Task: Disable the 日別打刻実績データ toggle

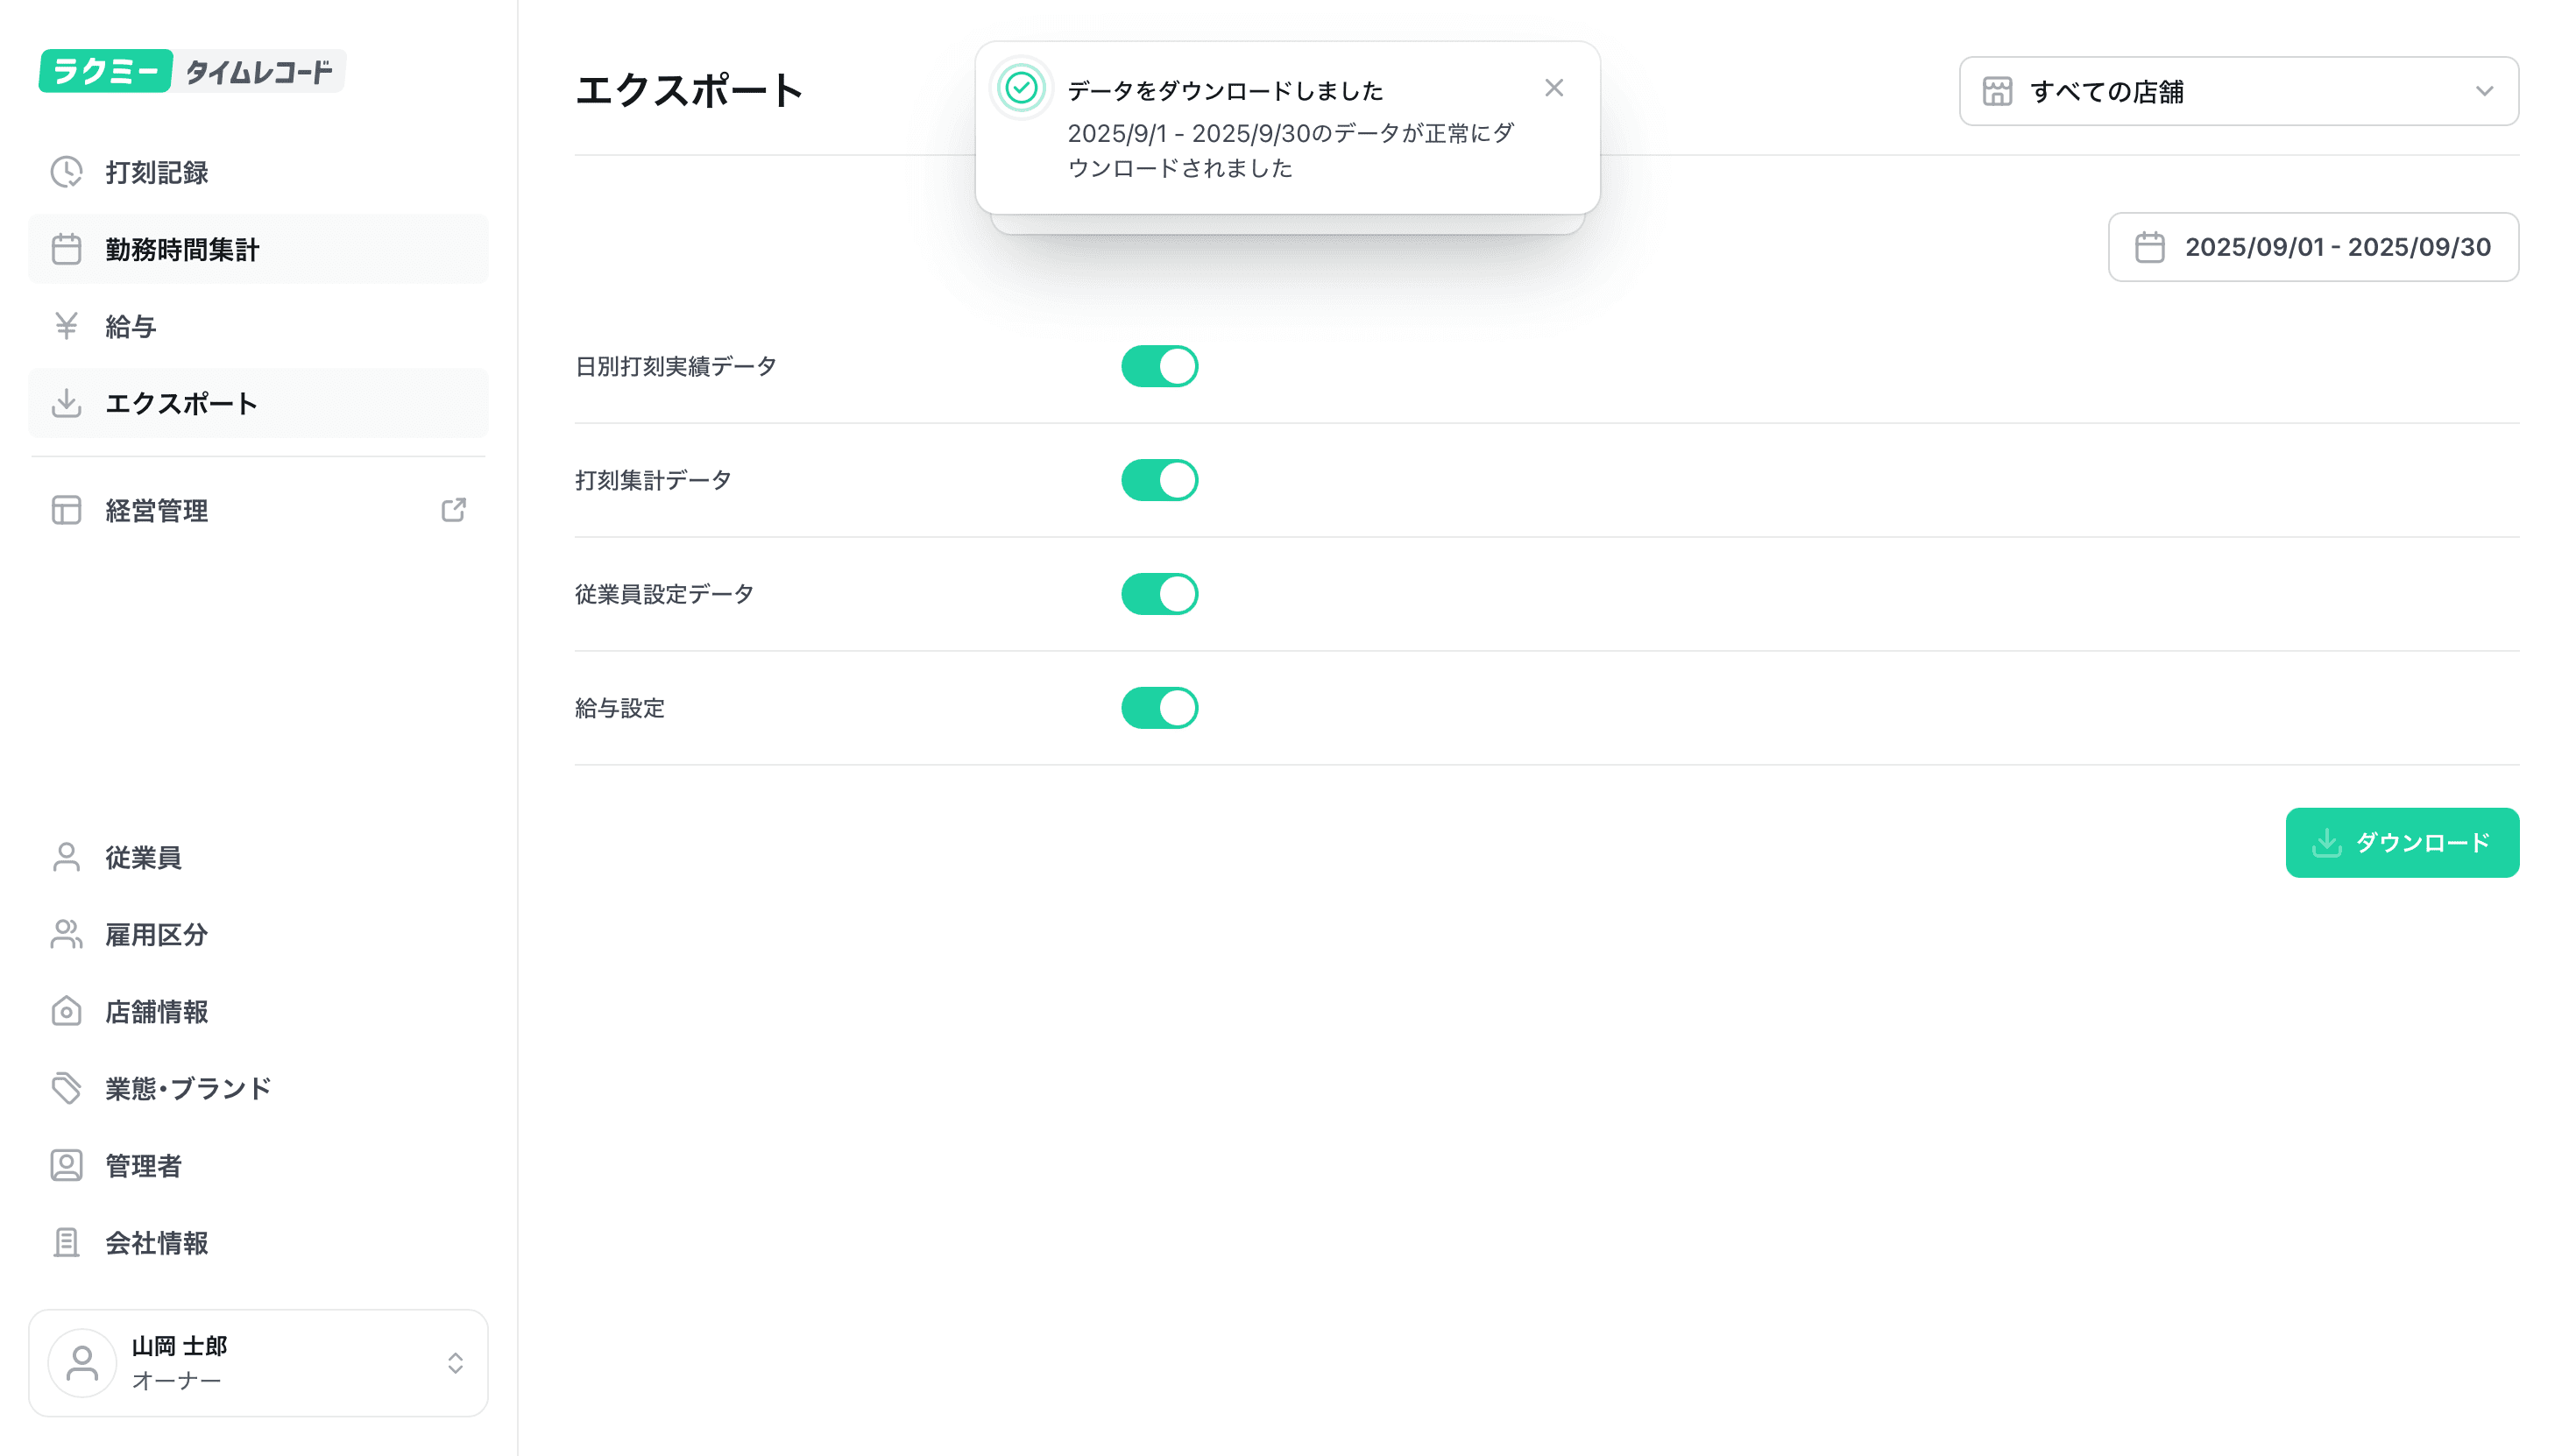Action: tap(1159, 366)
